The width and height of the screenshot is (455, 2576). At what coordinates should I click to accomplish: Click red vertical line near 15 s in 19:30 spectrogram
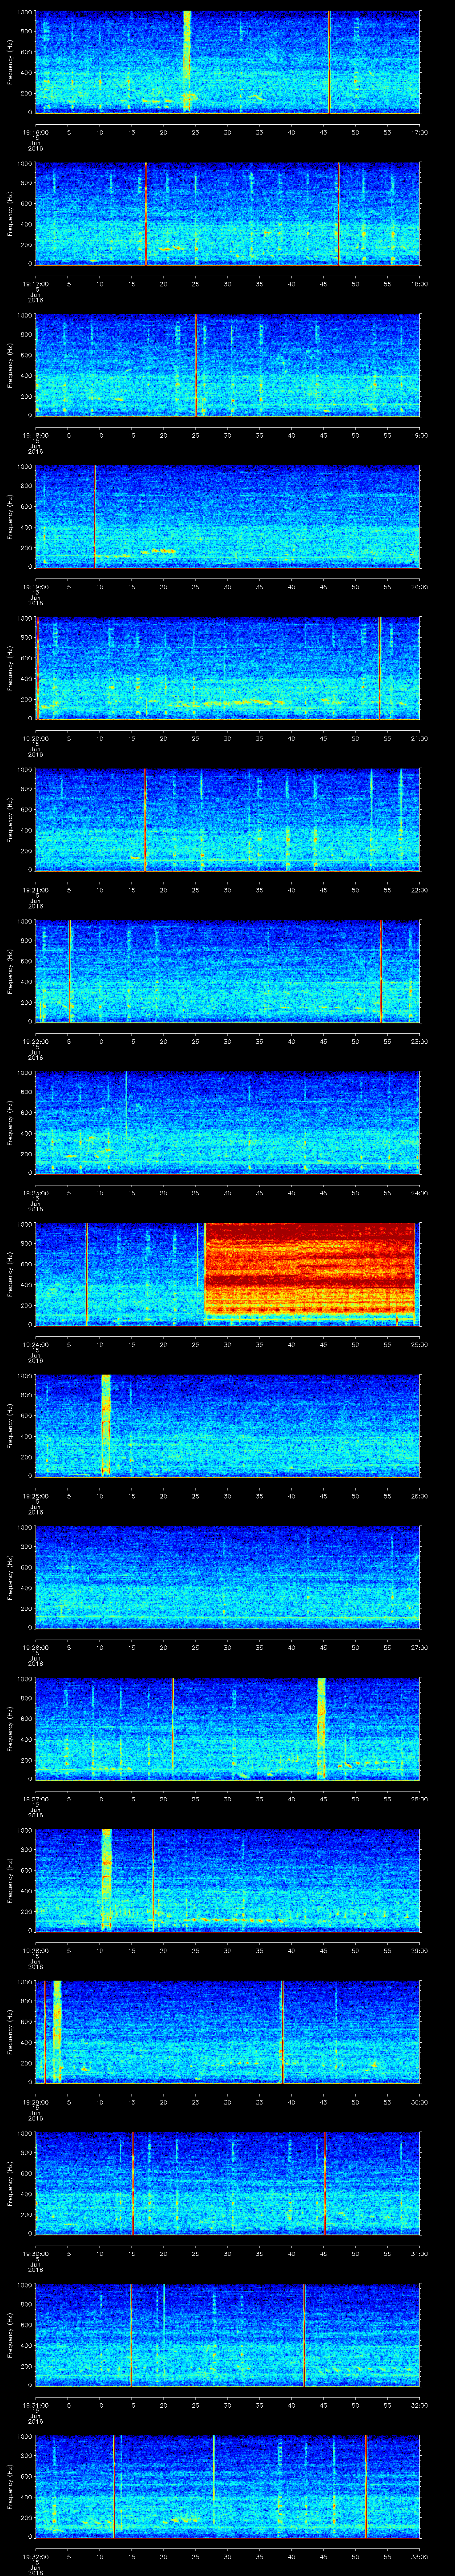point(132,2182)
